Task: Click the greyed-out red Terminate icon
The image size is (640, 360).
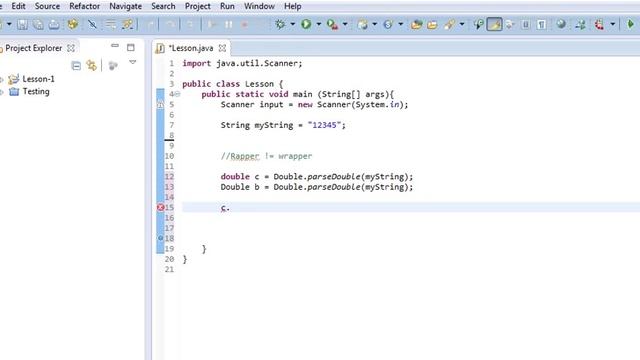Action: [x=244, y=24]
